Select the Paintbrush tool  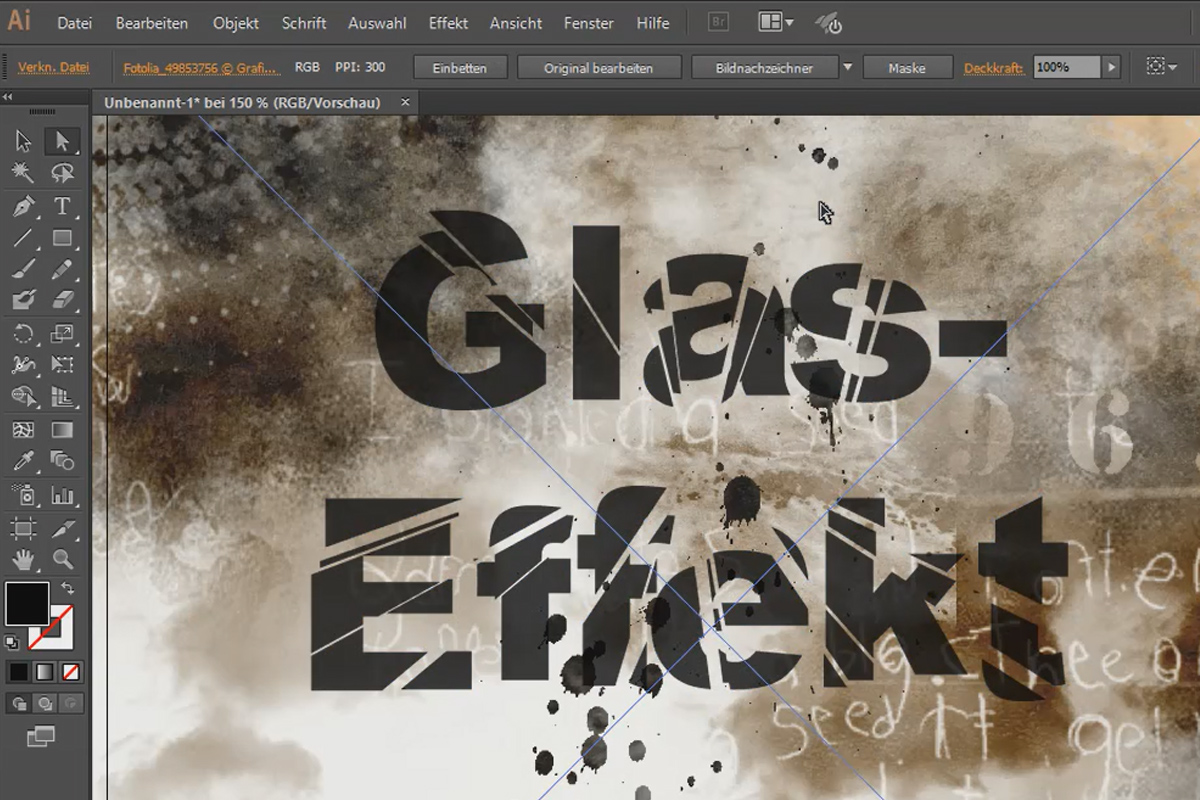tap(24, 269)
